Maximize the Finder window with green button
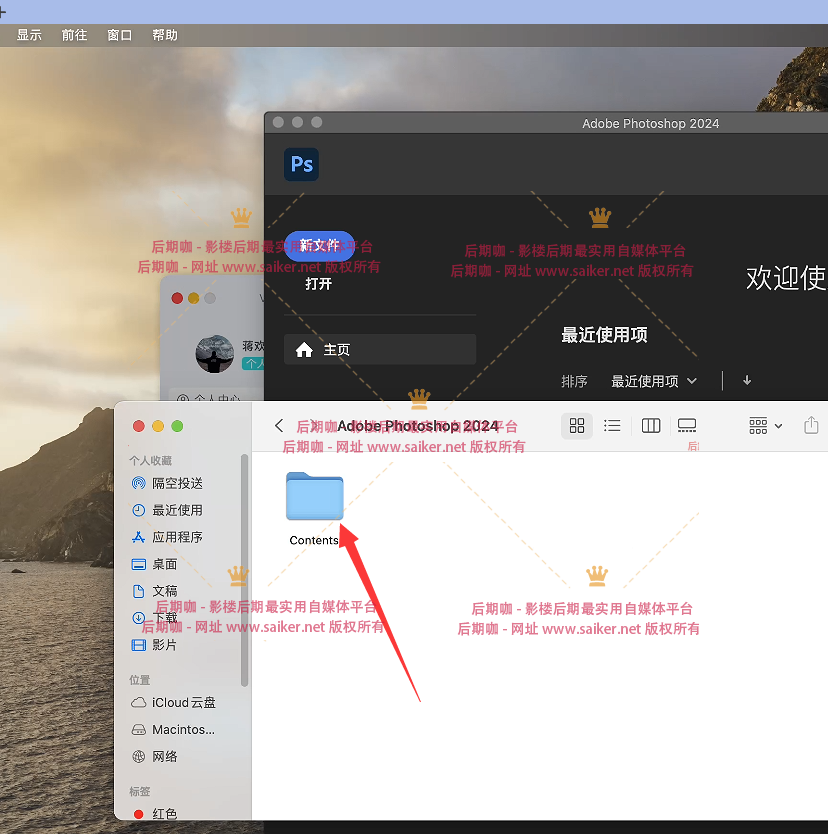 [x=177, y=426]
